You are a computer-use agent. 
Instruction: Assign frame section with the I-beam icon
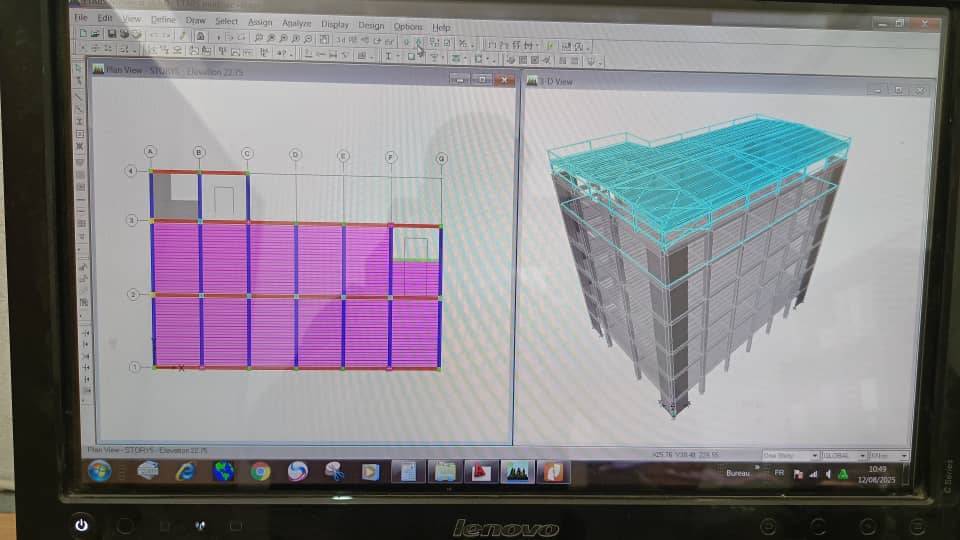388,56
